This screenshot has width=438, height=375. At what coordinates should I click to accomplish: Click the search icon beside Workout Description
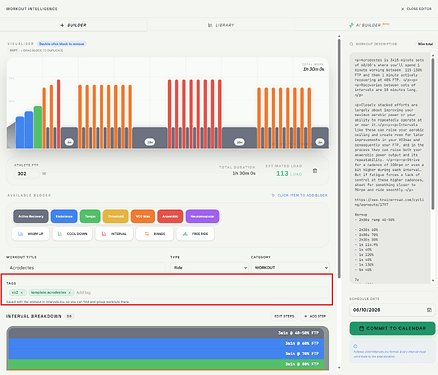click(351, 44)
